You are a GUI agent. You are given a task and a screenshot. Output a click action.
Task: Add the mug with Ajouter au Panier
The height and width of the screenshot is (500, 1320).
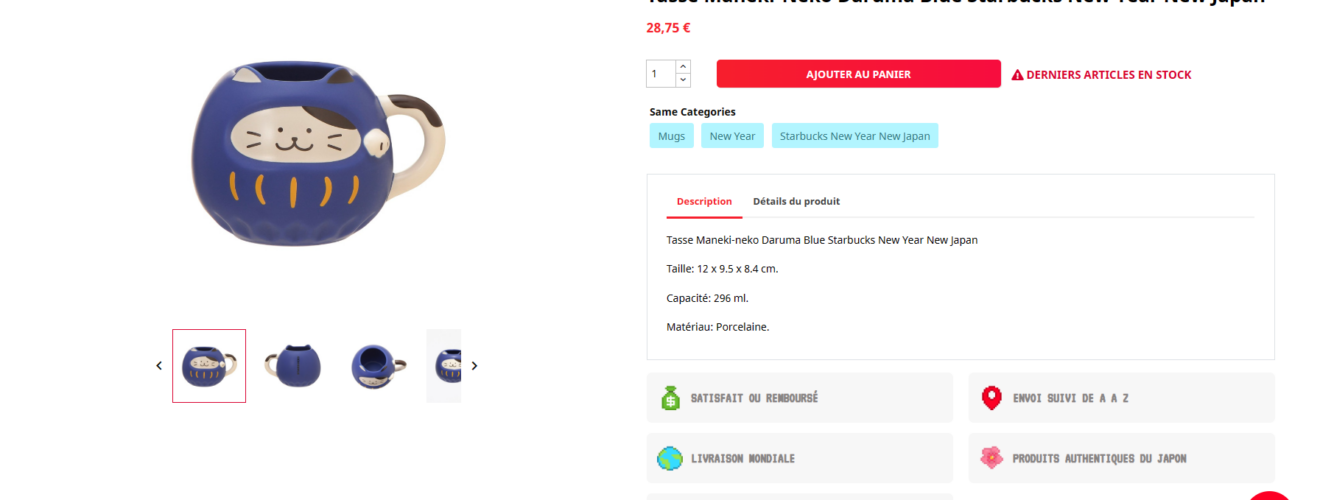click(858, 74)
